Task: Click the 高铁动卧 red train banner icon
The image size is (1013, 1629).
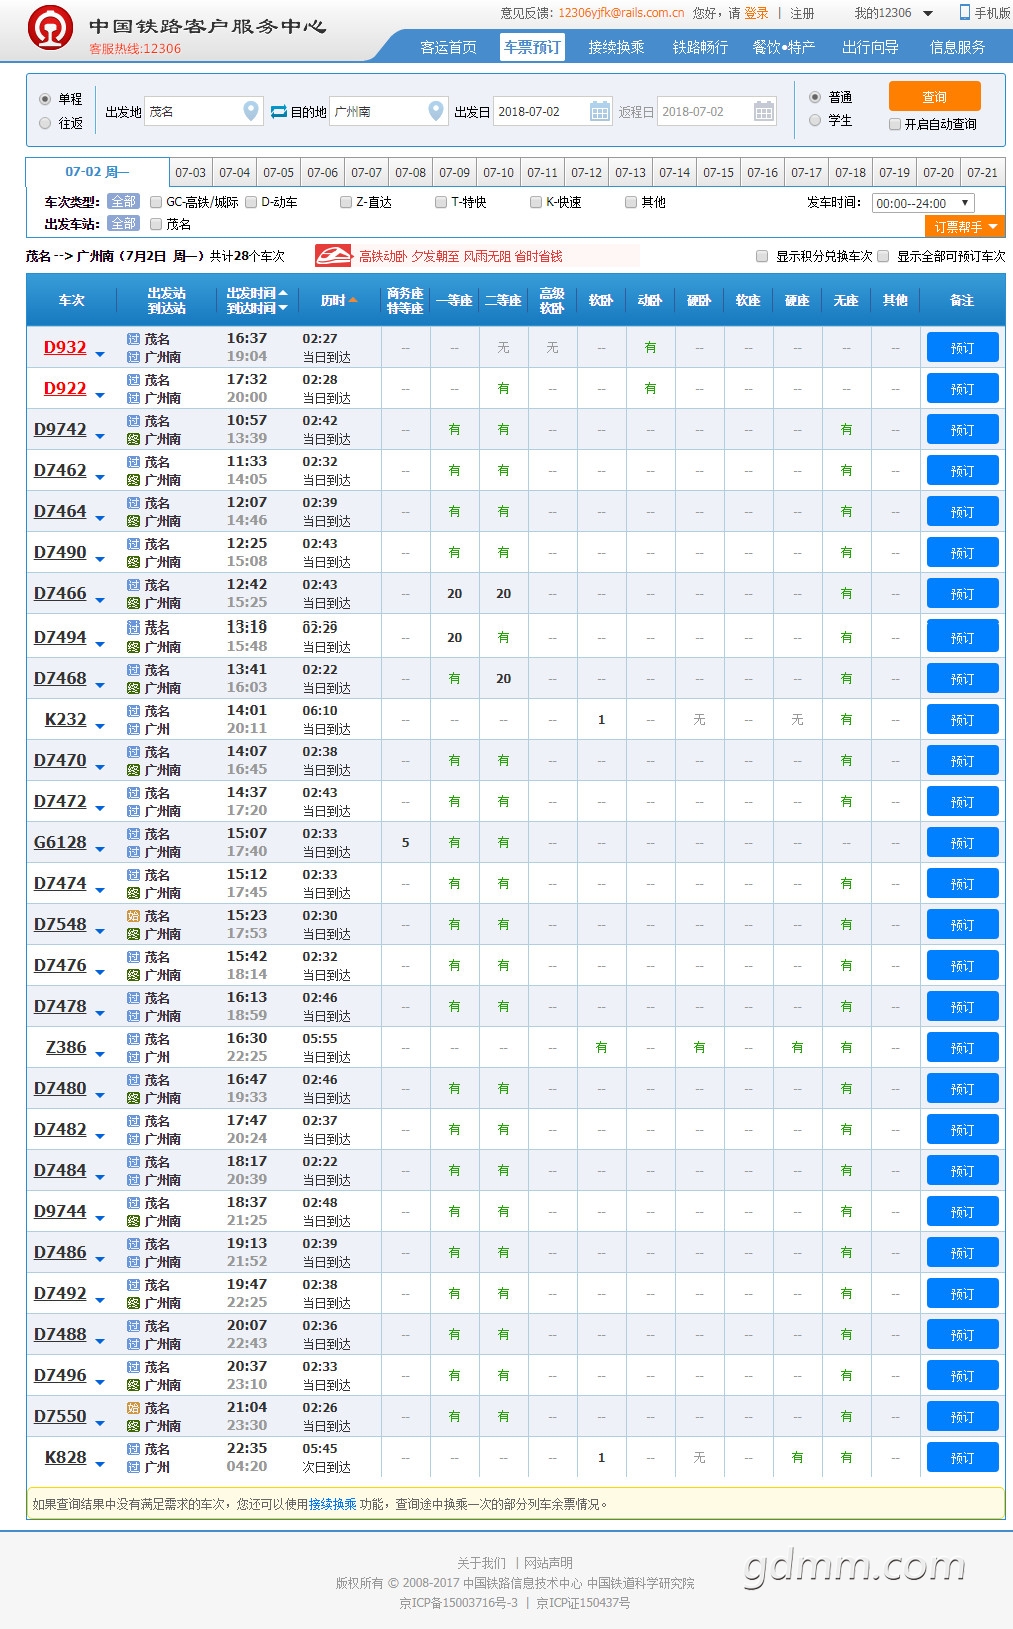Action: pyautogui.click(x=333, y=256)
